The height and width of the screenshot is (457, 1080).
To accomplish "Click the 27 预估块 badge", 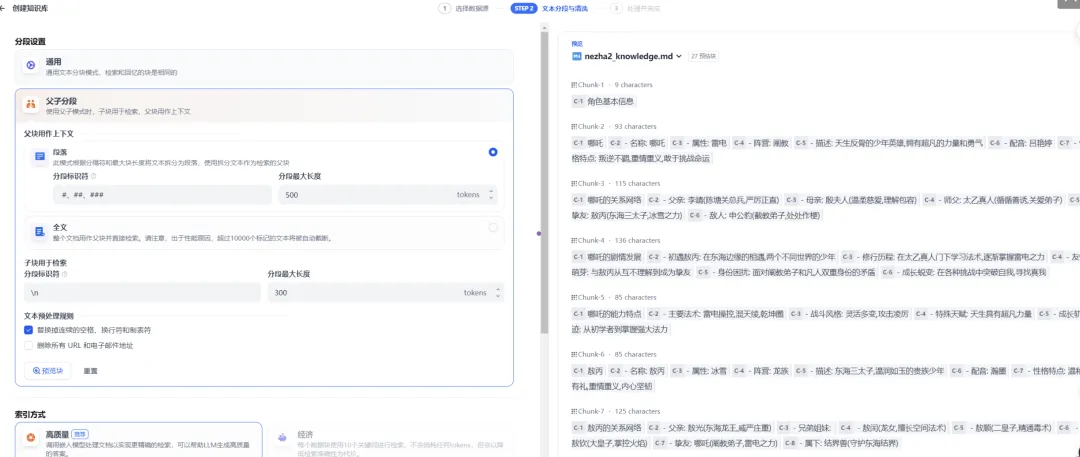I will [704, 57].
